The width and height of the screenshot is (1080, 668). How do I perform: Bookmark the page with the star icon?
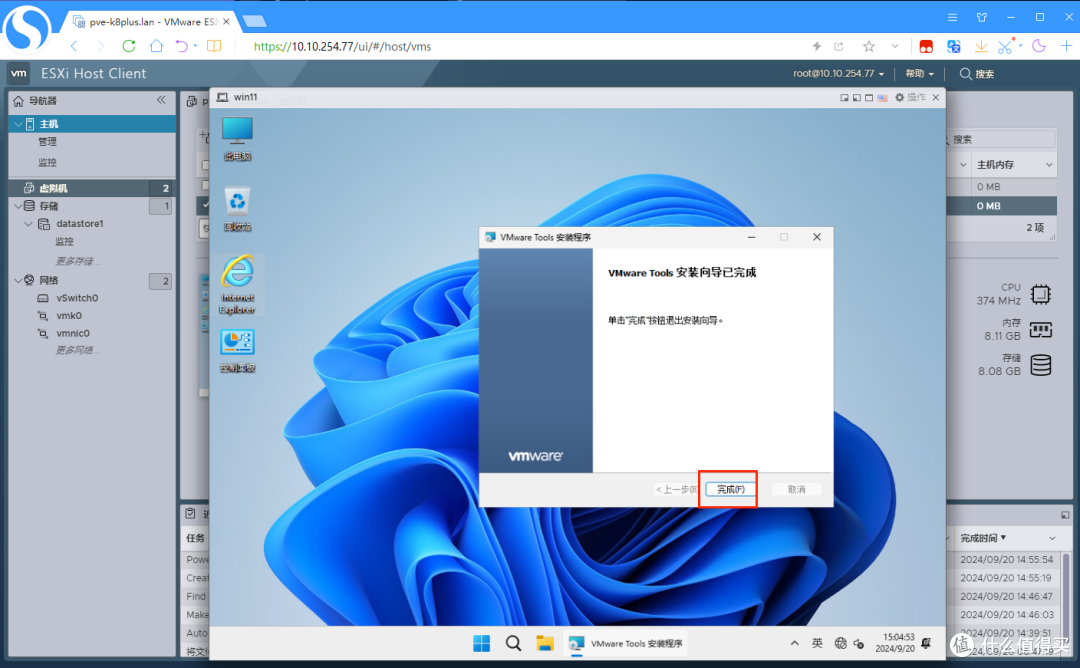tap(869, 46)
